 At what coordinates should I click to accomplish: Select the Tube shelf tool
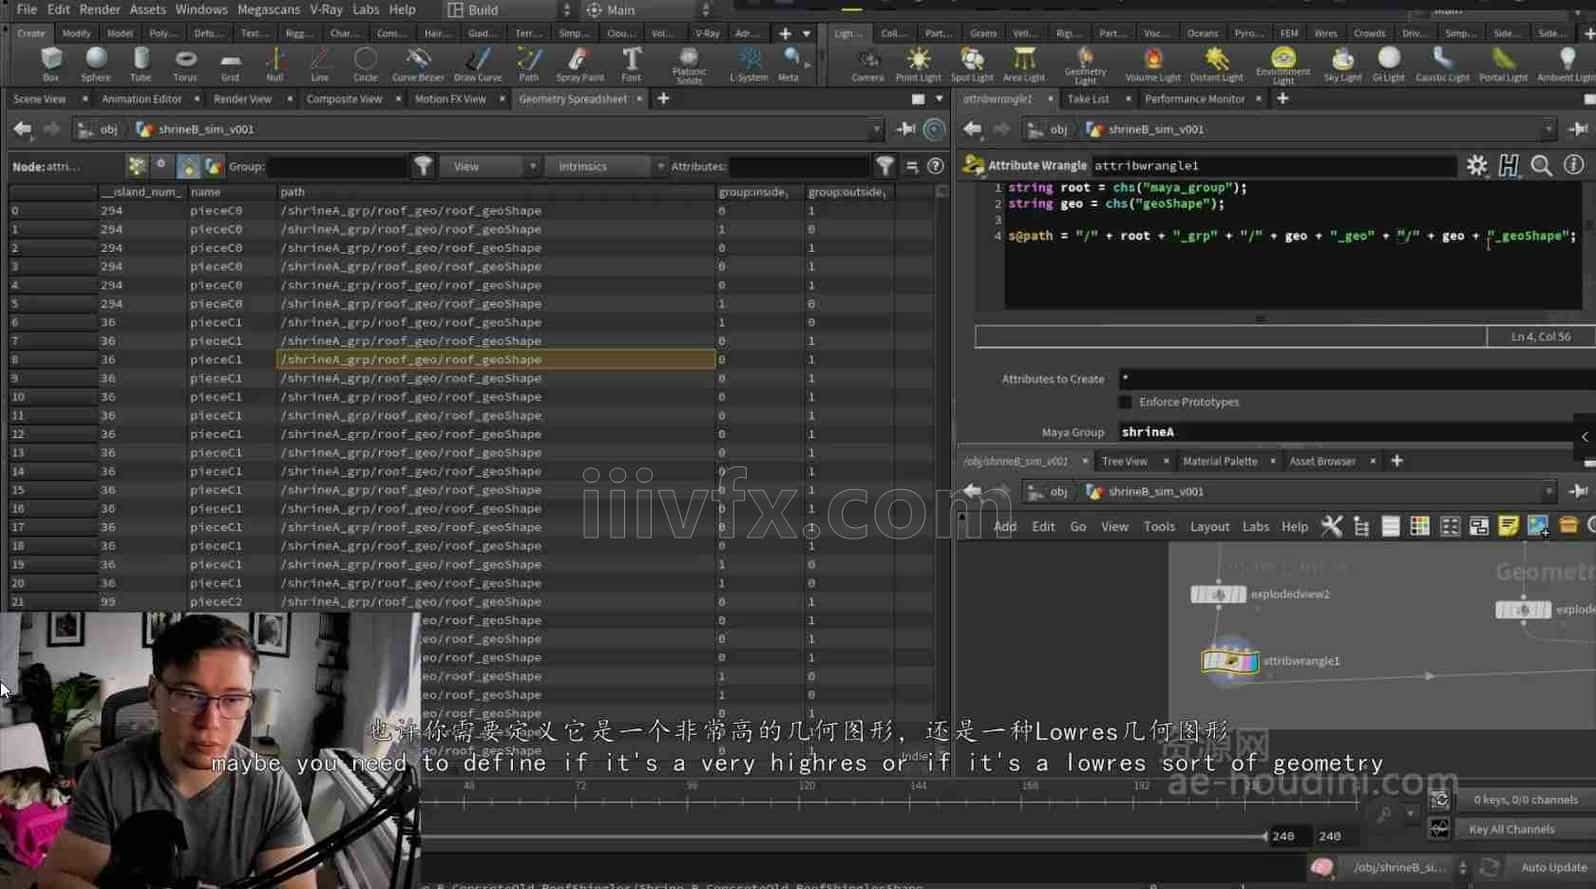(140, 64)
